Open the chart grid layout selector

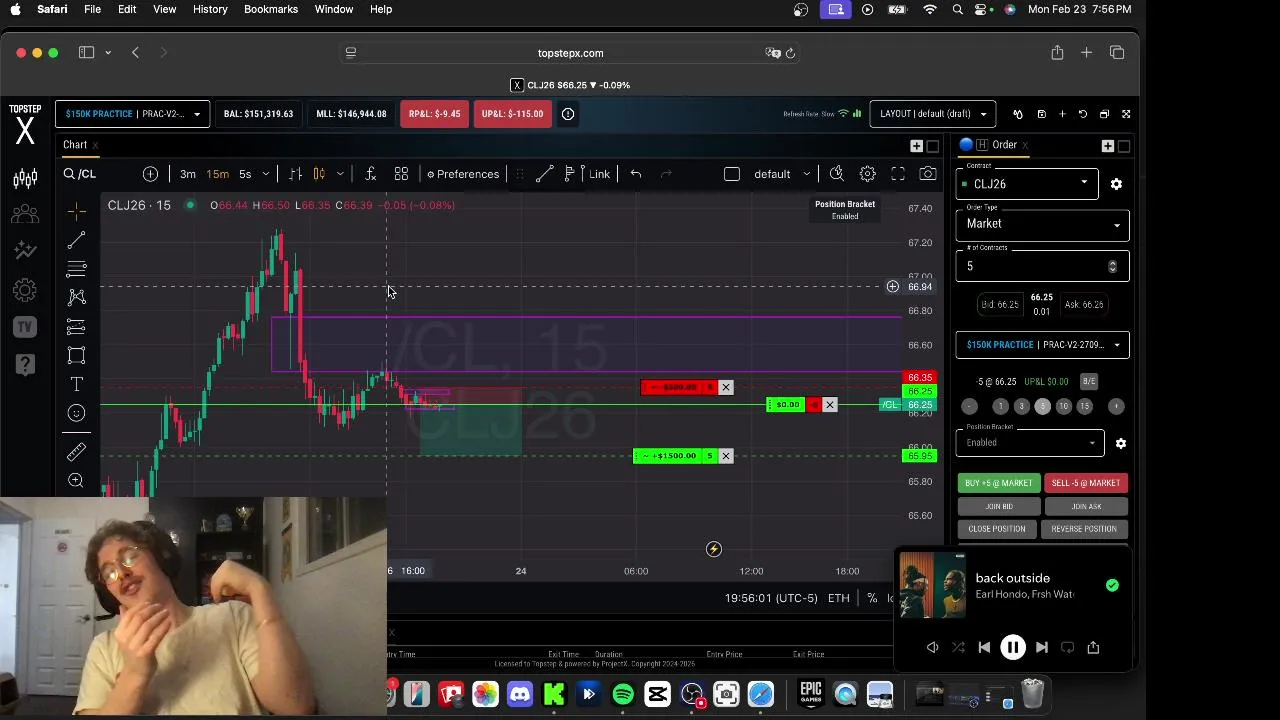(x=401, y=174)
